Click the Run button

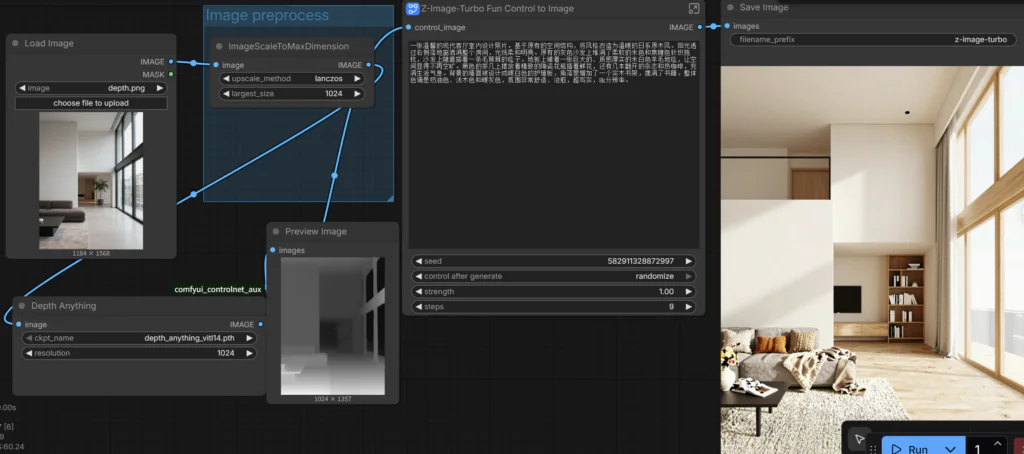(910, 447)
